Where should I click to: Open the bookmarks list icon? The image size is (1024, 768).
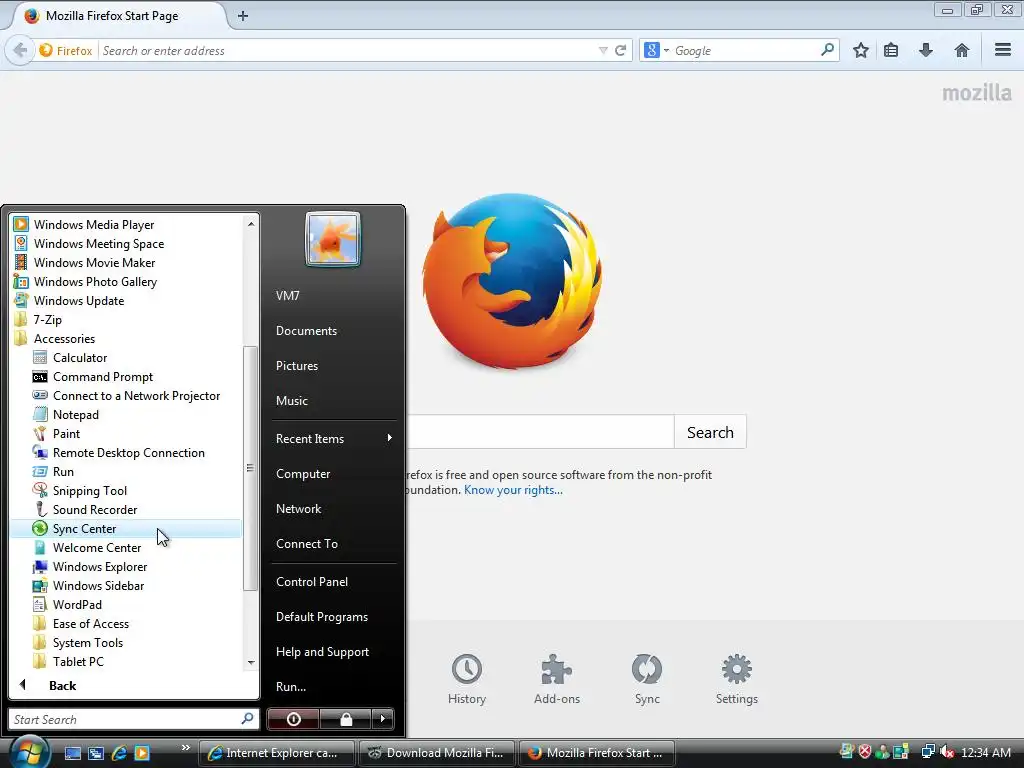891,50
